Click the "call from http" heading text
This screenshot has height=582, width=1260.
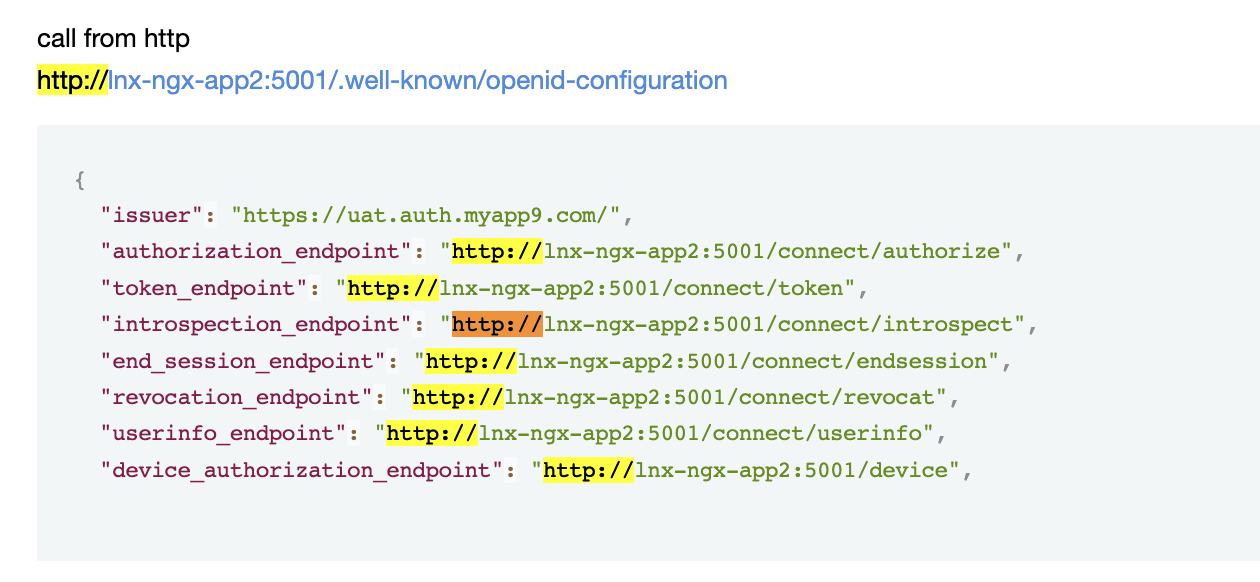coord(113,39)
